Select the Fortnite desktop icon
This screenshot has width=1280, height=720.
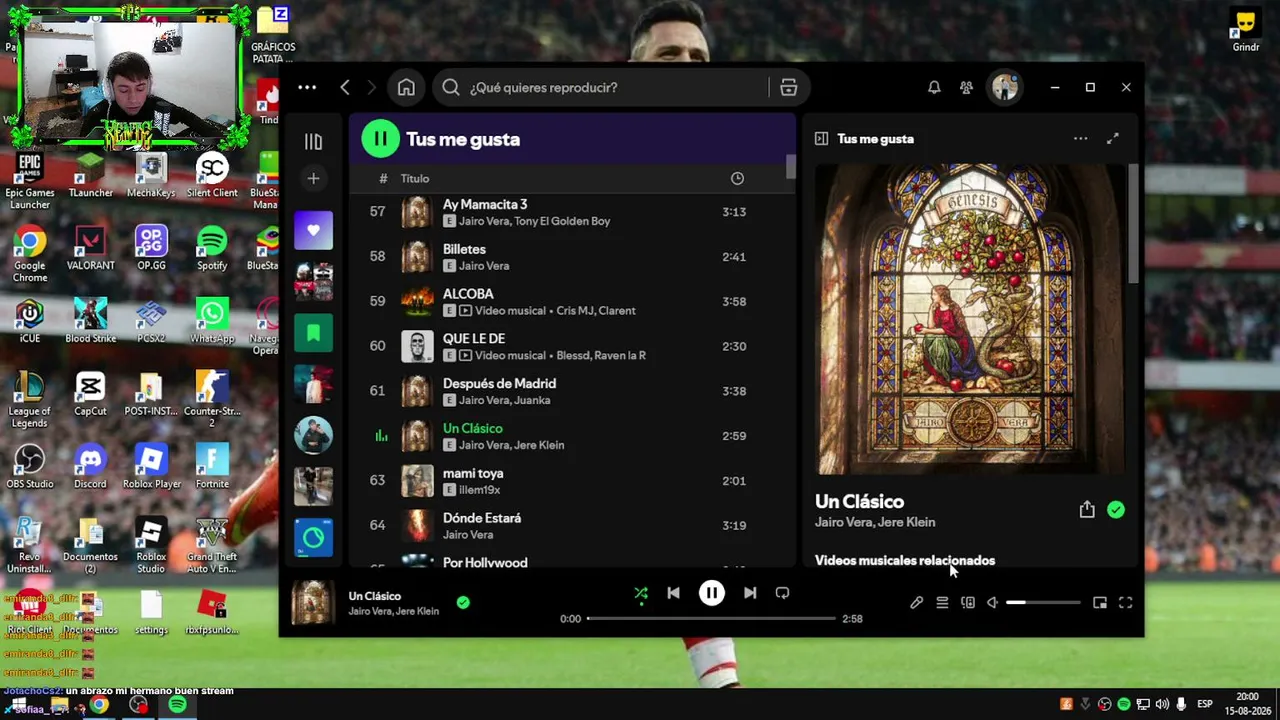pos(212,467)
